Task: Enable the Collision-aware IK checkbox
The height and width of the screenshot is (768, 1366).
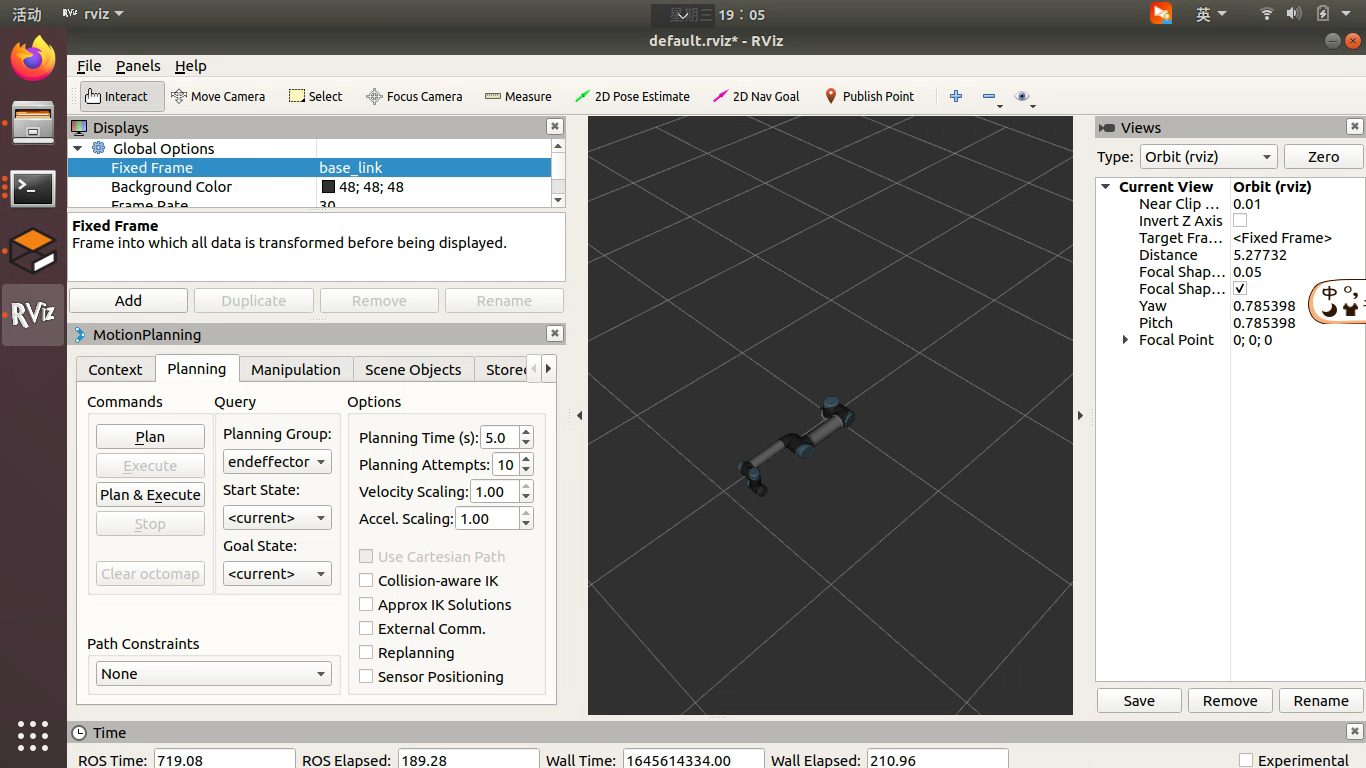Action: [366, 581]
